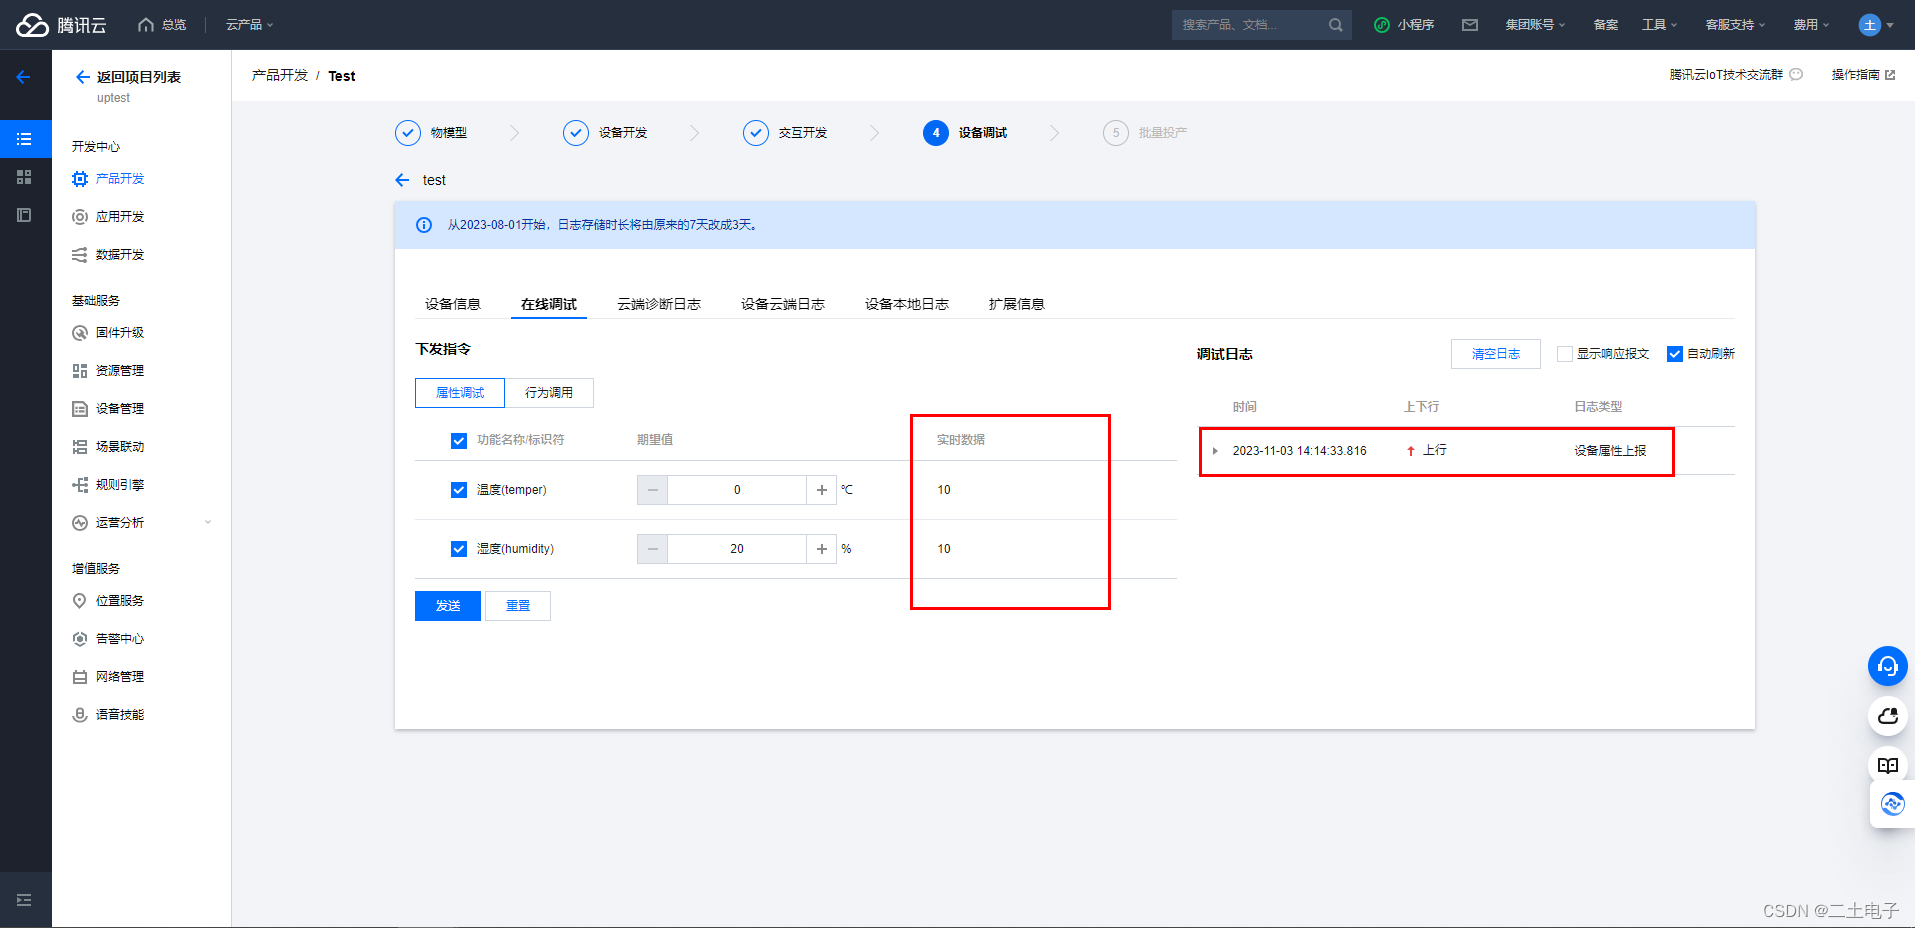This screenshot has height=928, width=1915.
Task: Click the search magnifier icon
Action: (x=1335, y=25)
